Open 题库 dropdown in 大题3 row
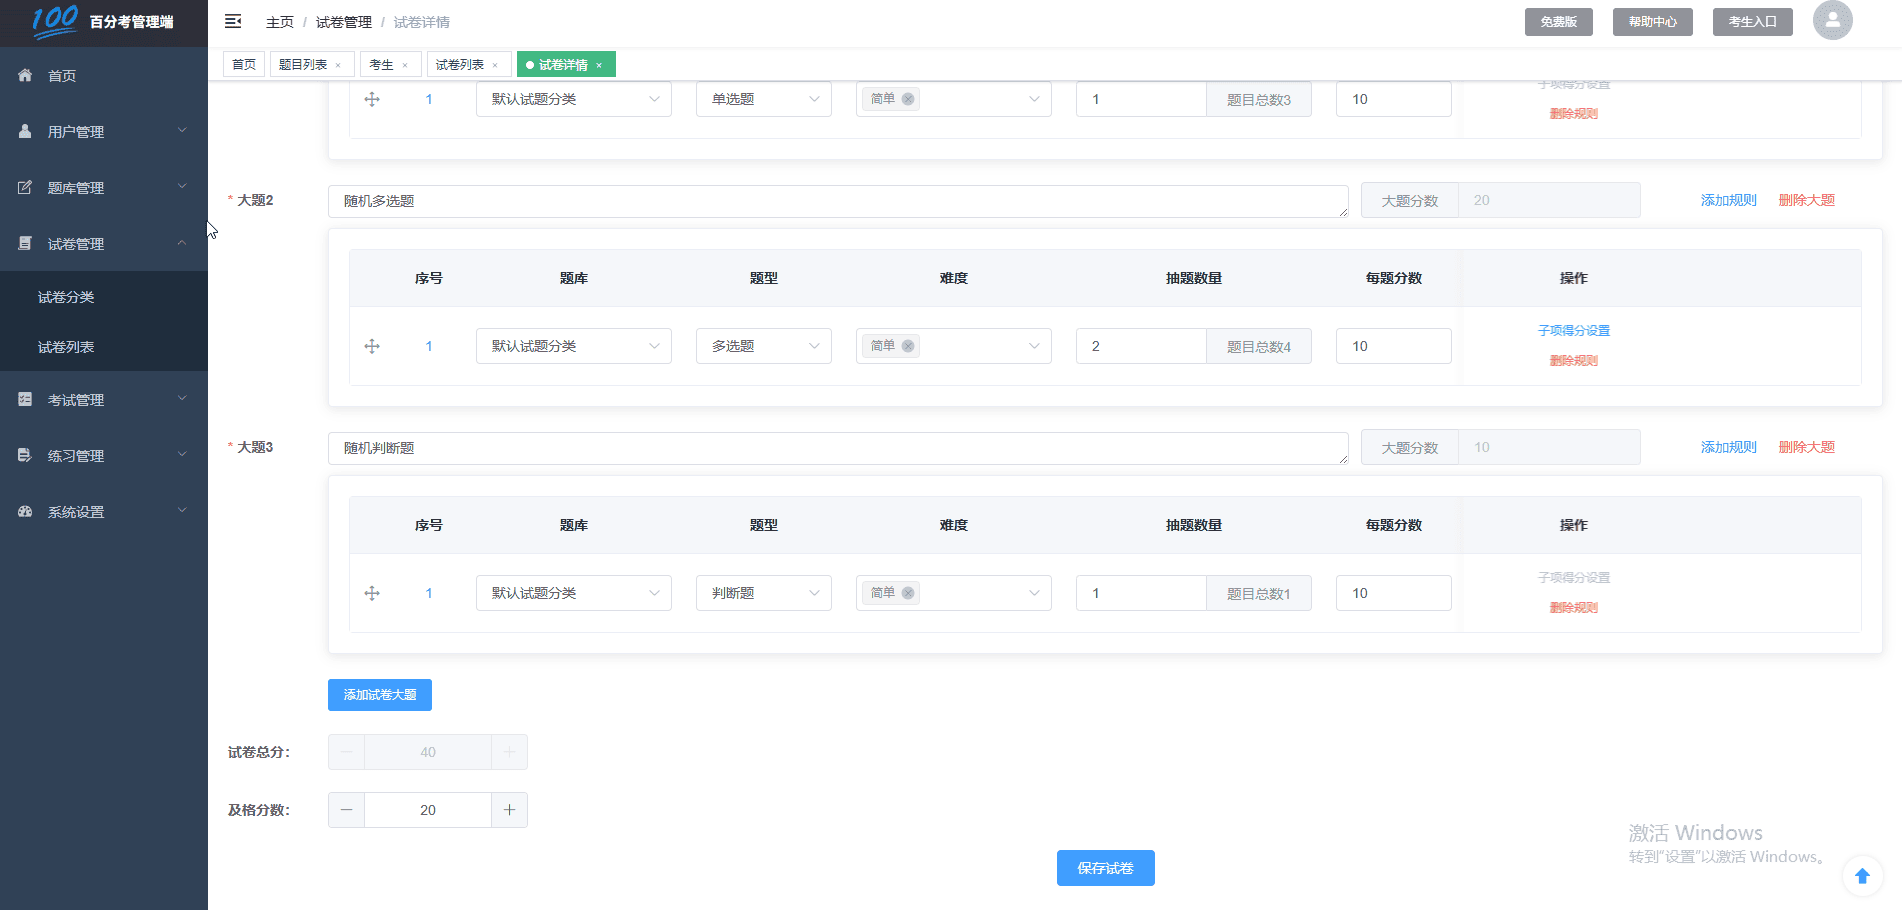1902x910 pixels. coord(573,593)
